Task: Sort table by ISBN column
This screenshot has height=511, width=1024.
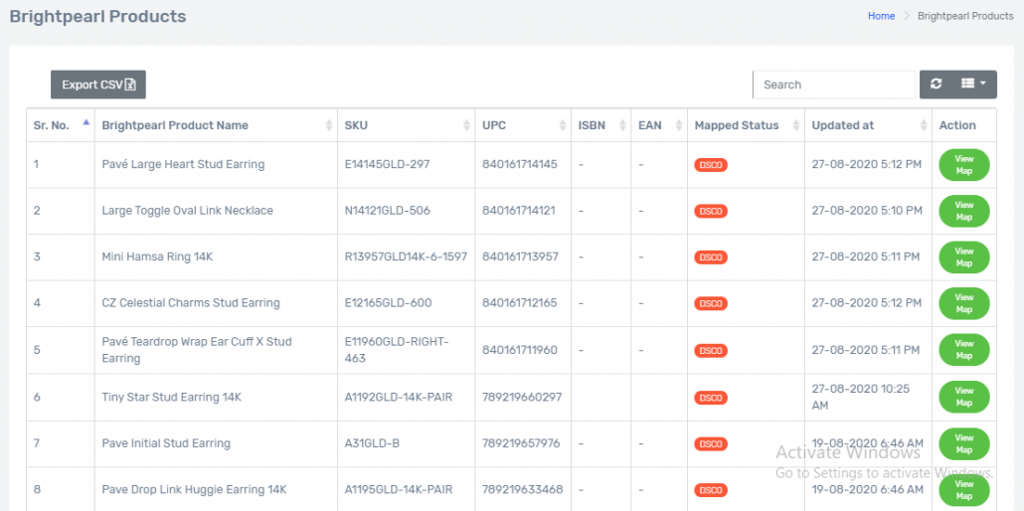Action: pyautogui.click(x=601, y=125)
